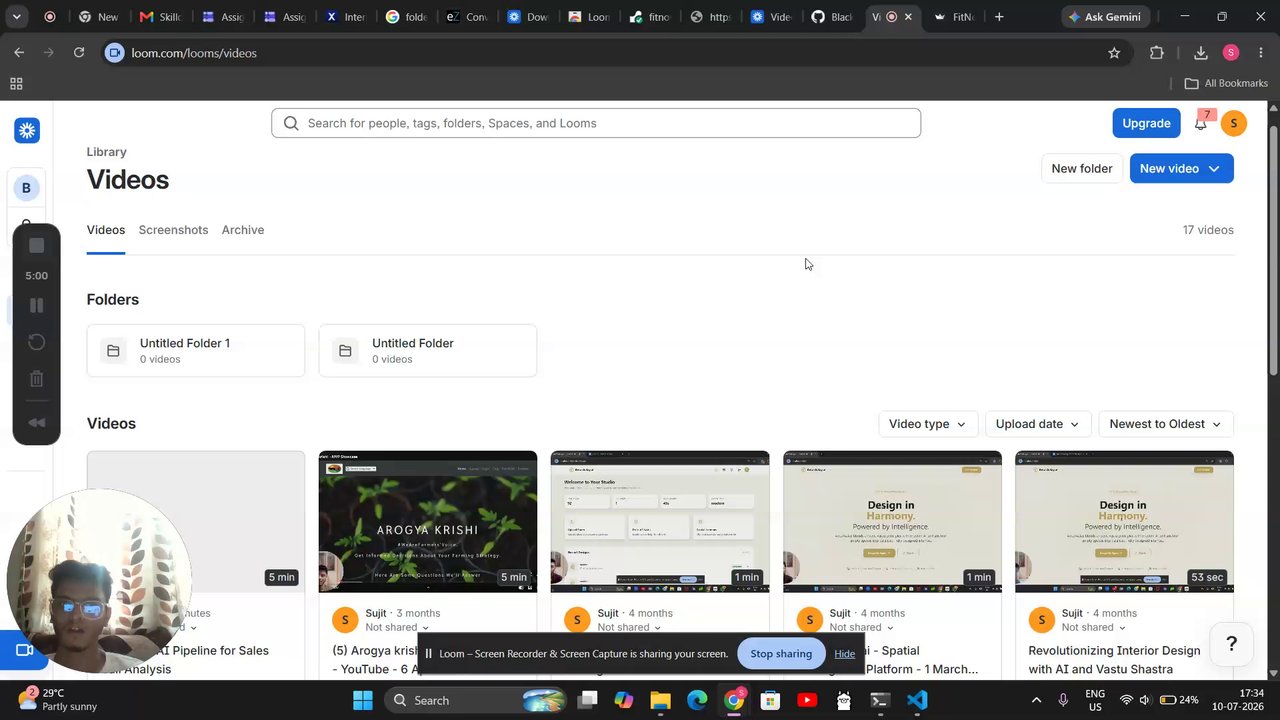The height and width of the screenshot is (720, 1280).
Task: Click the help question mark button
Action: (x=1232, y=643)
